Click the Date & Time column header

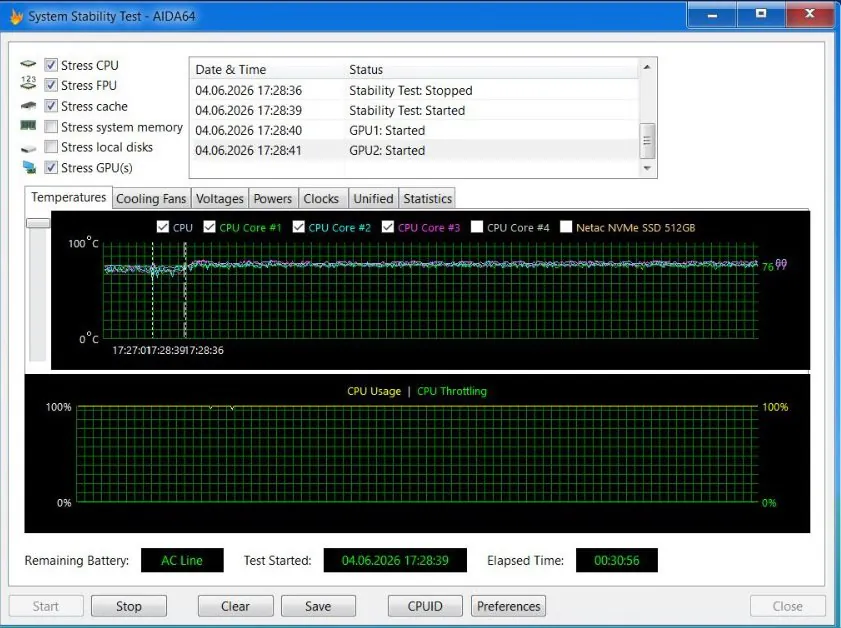(x=267, y=70)
